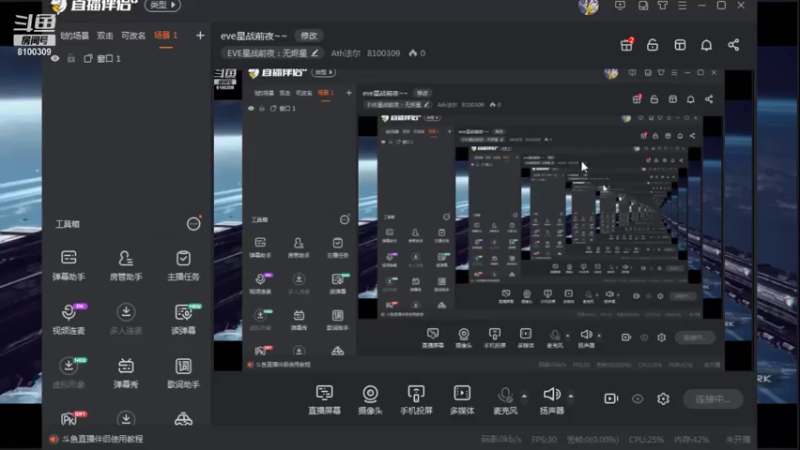The height and width of the screenshot is (450, 800).
Task: Open the skin shirt icon in title bar
Action: click(x=663, y=6)
